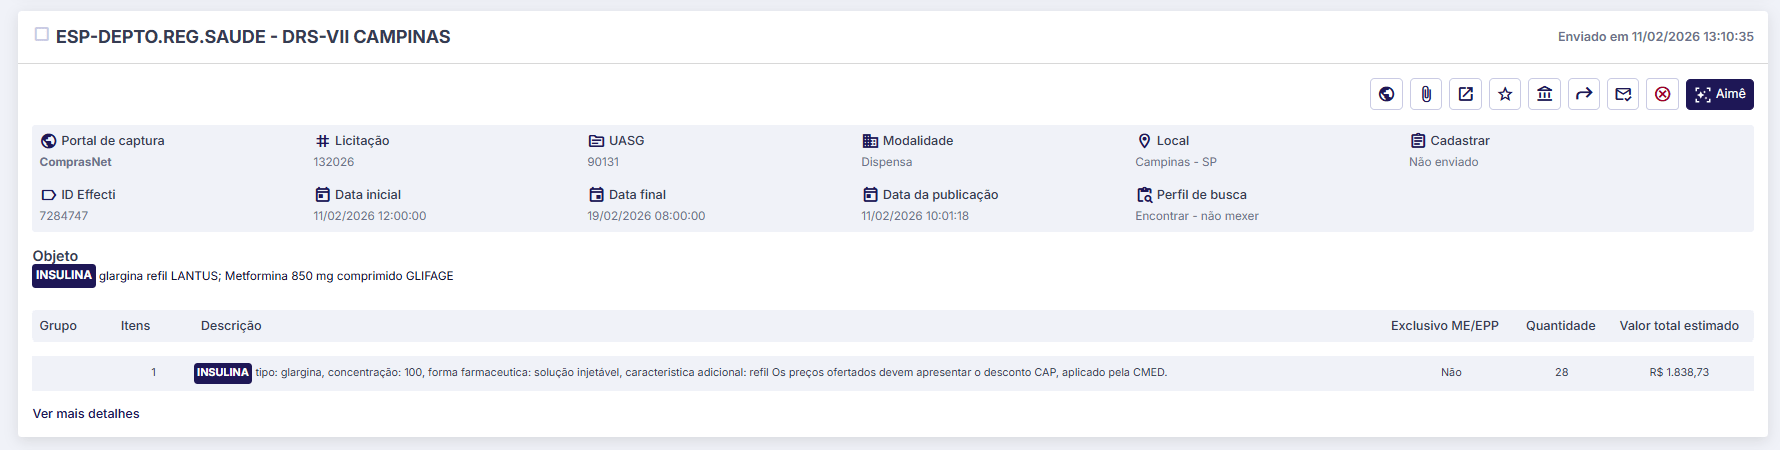Click the ComprasNet portal value

coord(76,162)
